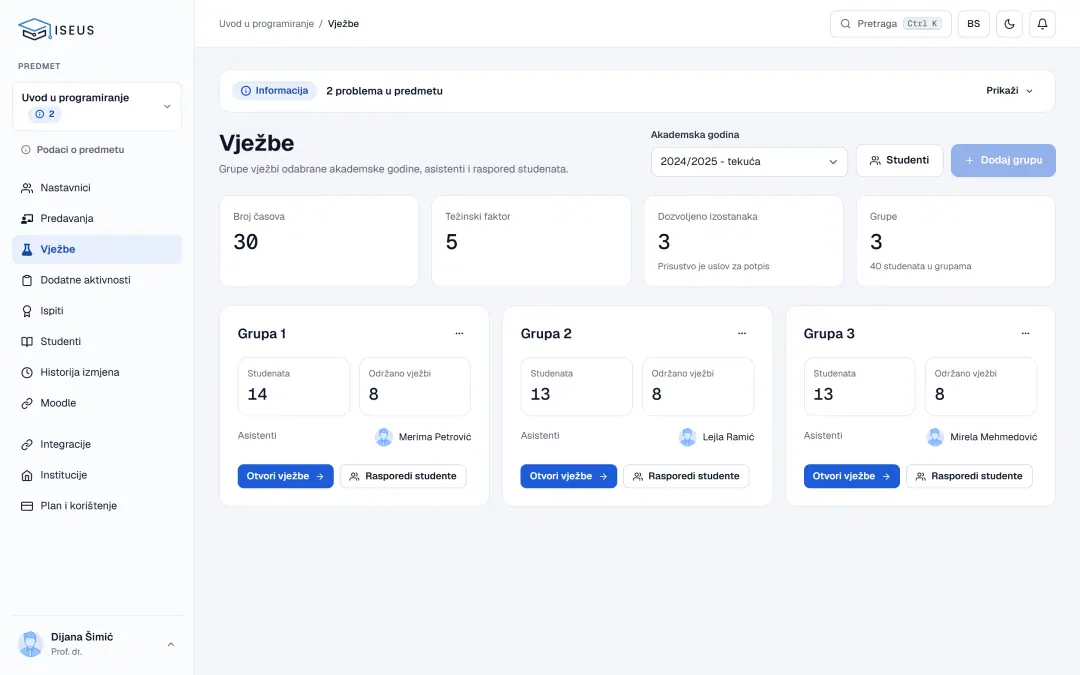Click Rasporedi studente for Grupa 2

coord(686,476)
